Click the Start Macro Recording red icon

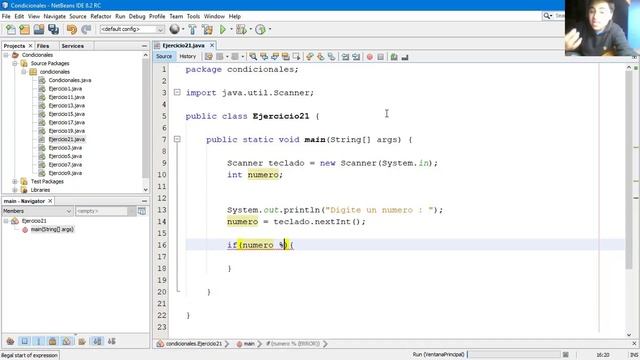370,57
